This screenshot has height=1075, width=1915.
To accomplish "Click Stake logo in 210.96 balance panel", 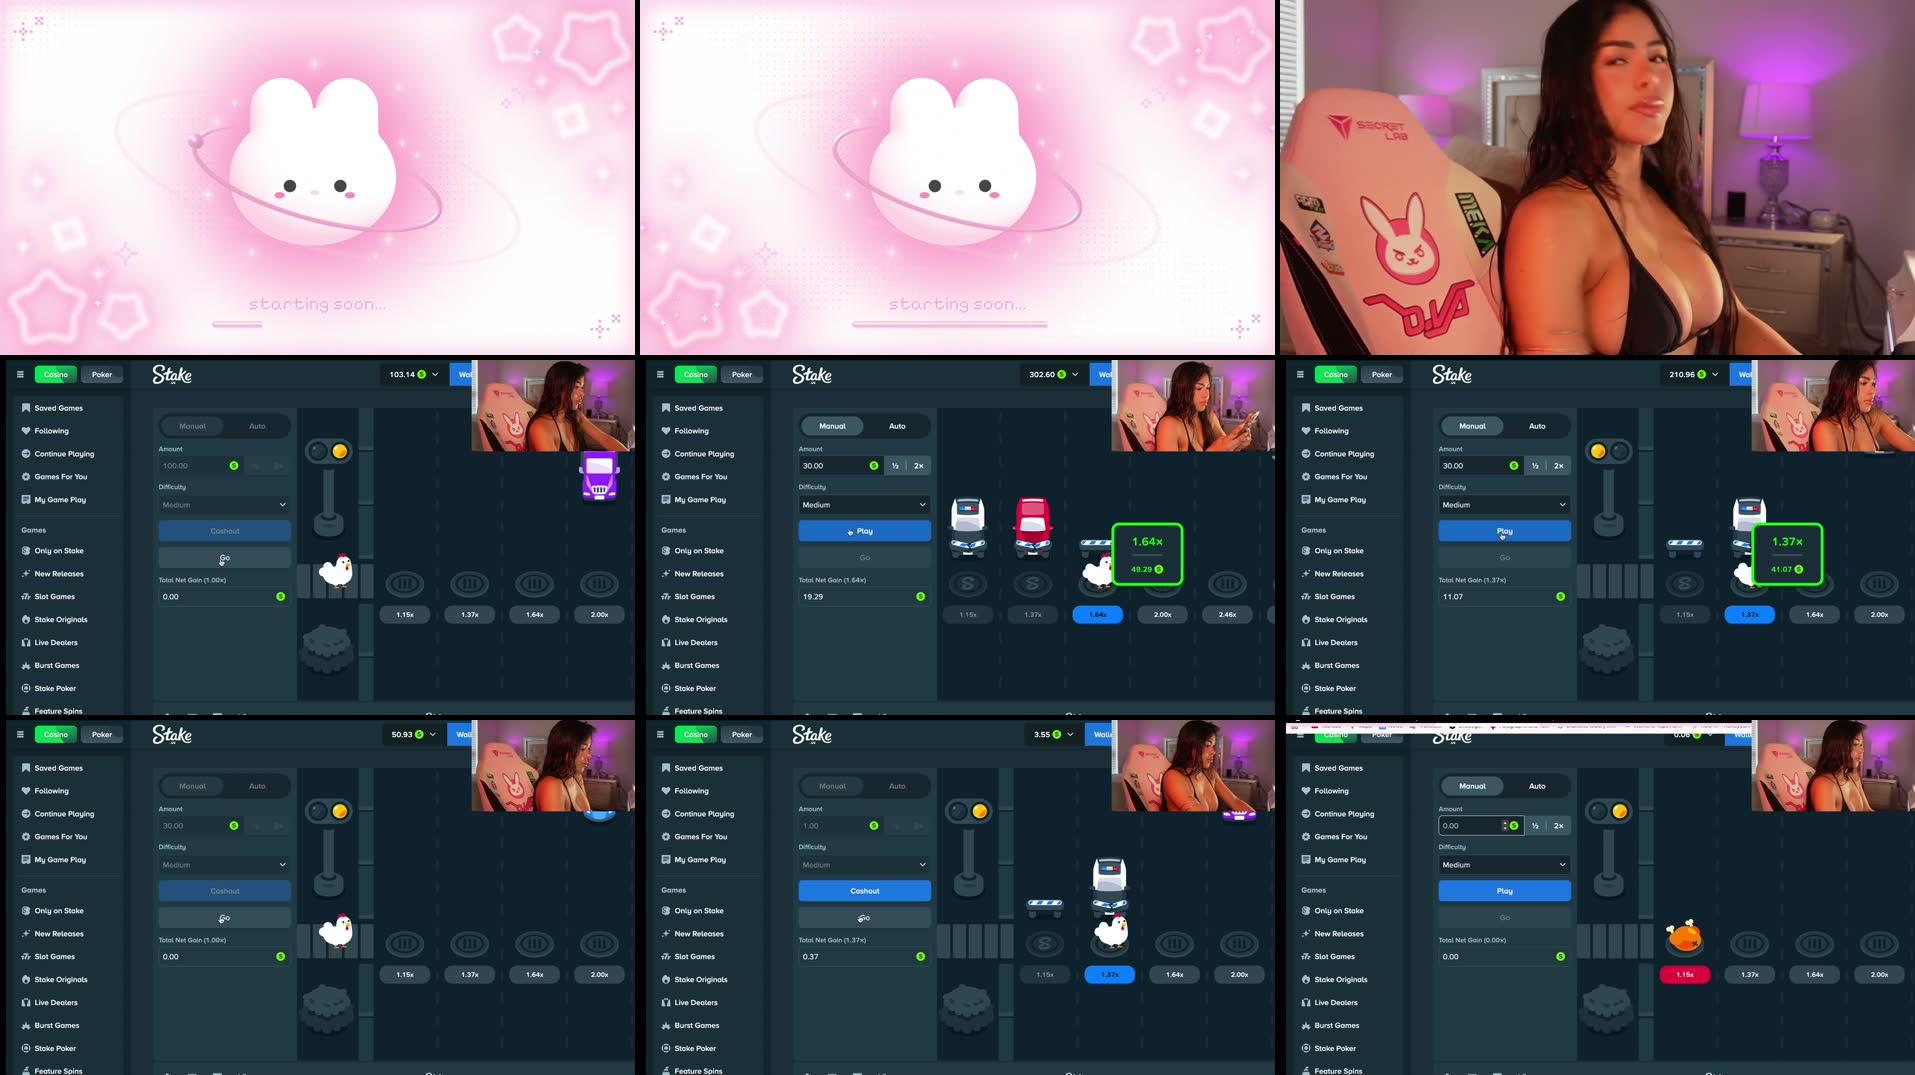I will coord(1452,375).
